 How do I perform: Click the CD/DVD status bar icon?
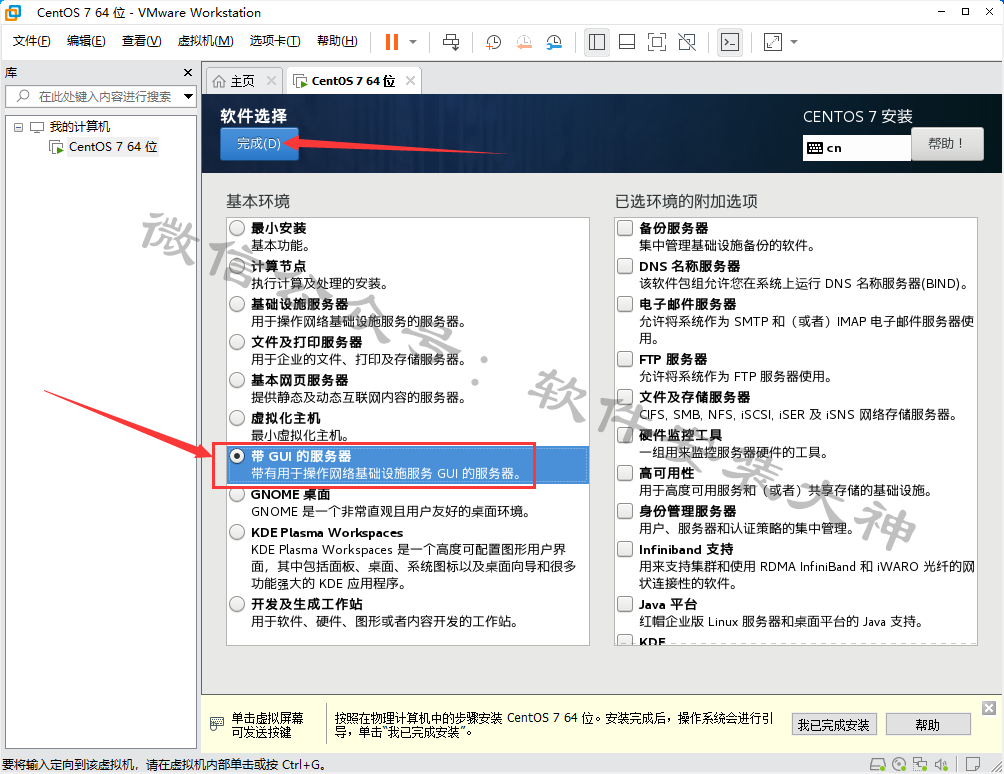coord(899,764)
